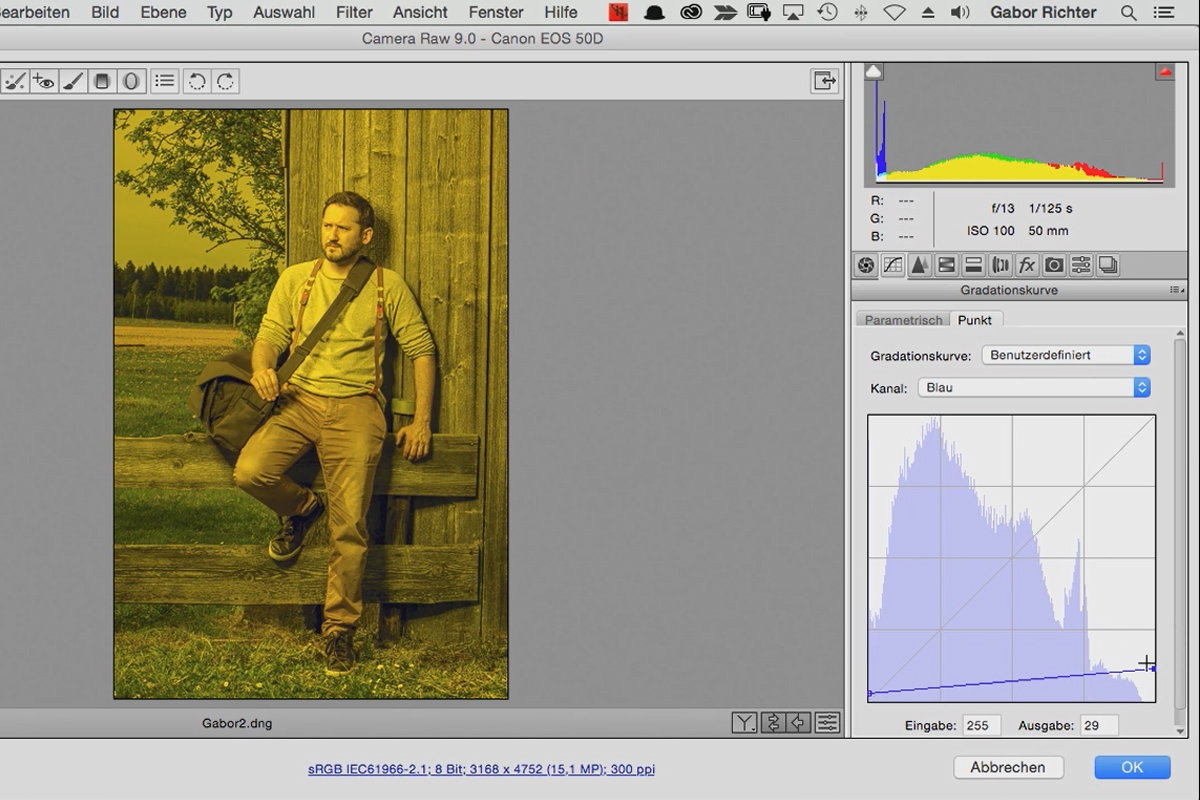Open the Kanal channel dropdown
Image resolution: width=1200 pixels, height=800 pixels.
pos(1034,387)
